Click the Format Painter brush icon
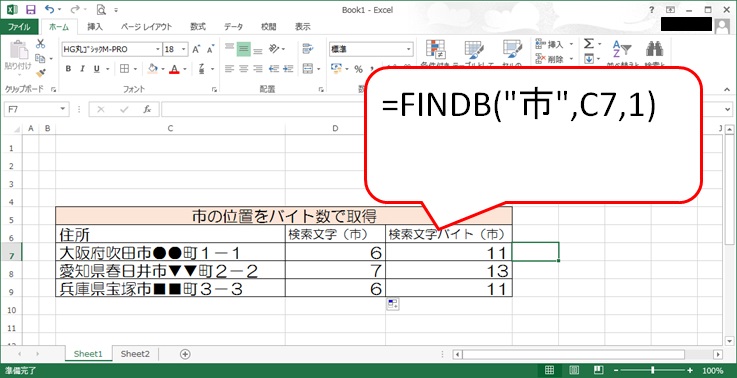Viewport: 737px width, 378px height. coord(41,73)
